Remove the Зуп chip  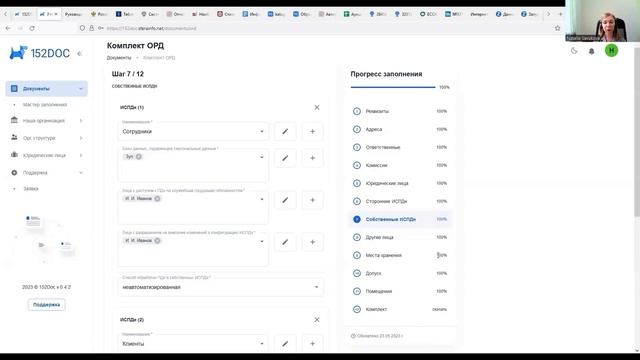[x=139, y=157]
